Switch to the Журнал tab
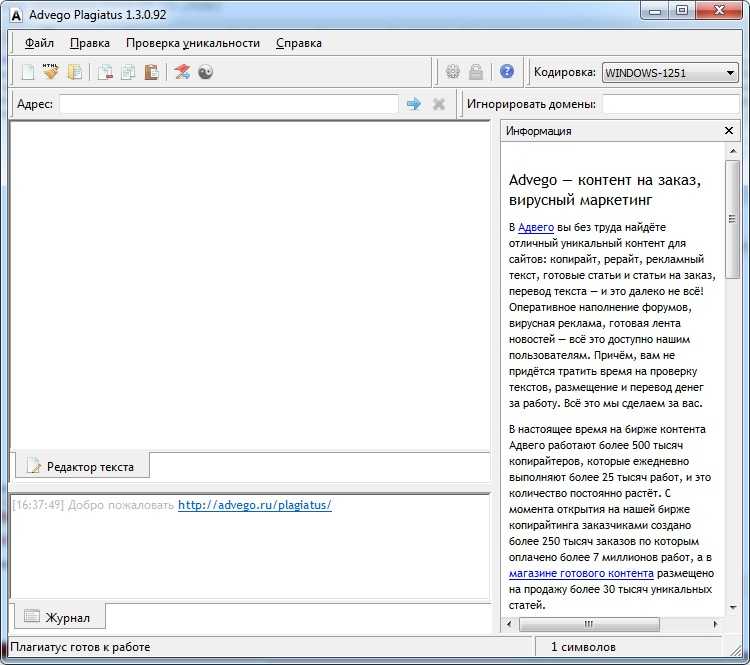750x665 pixels. (60, 617)
